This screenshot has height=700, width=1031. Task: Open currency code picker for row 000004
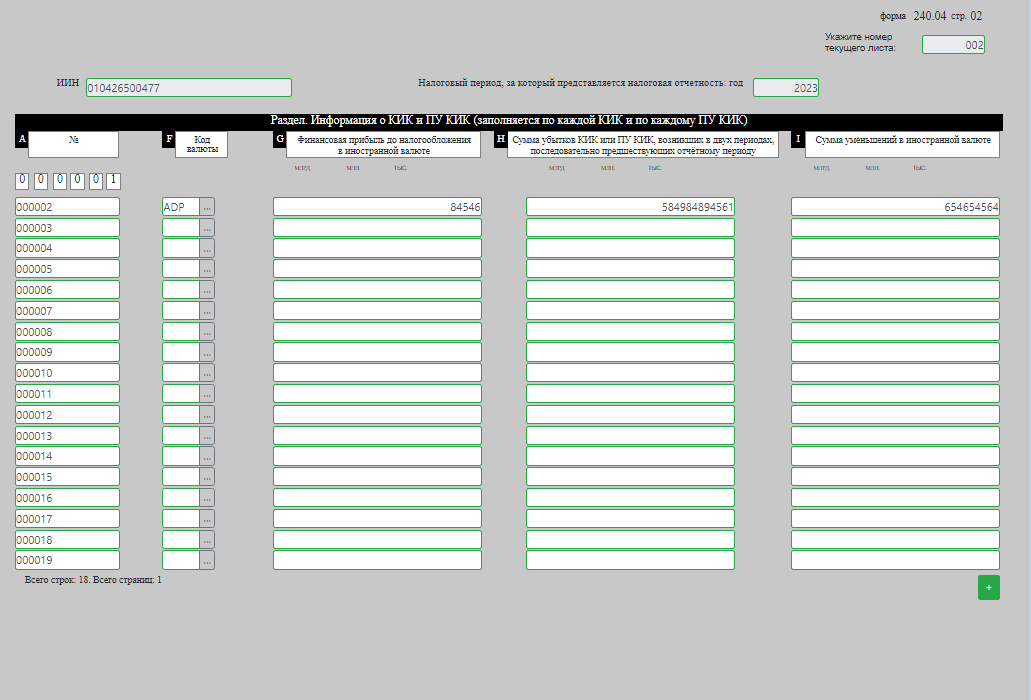tap(206, 248)
